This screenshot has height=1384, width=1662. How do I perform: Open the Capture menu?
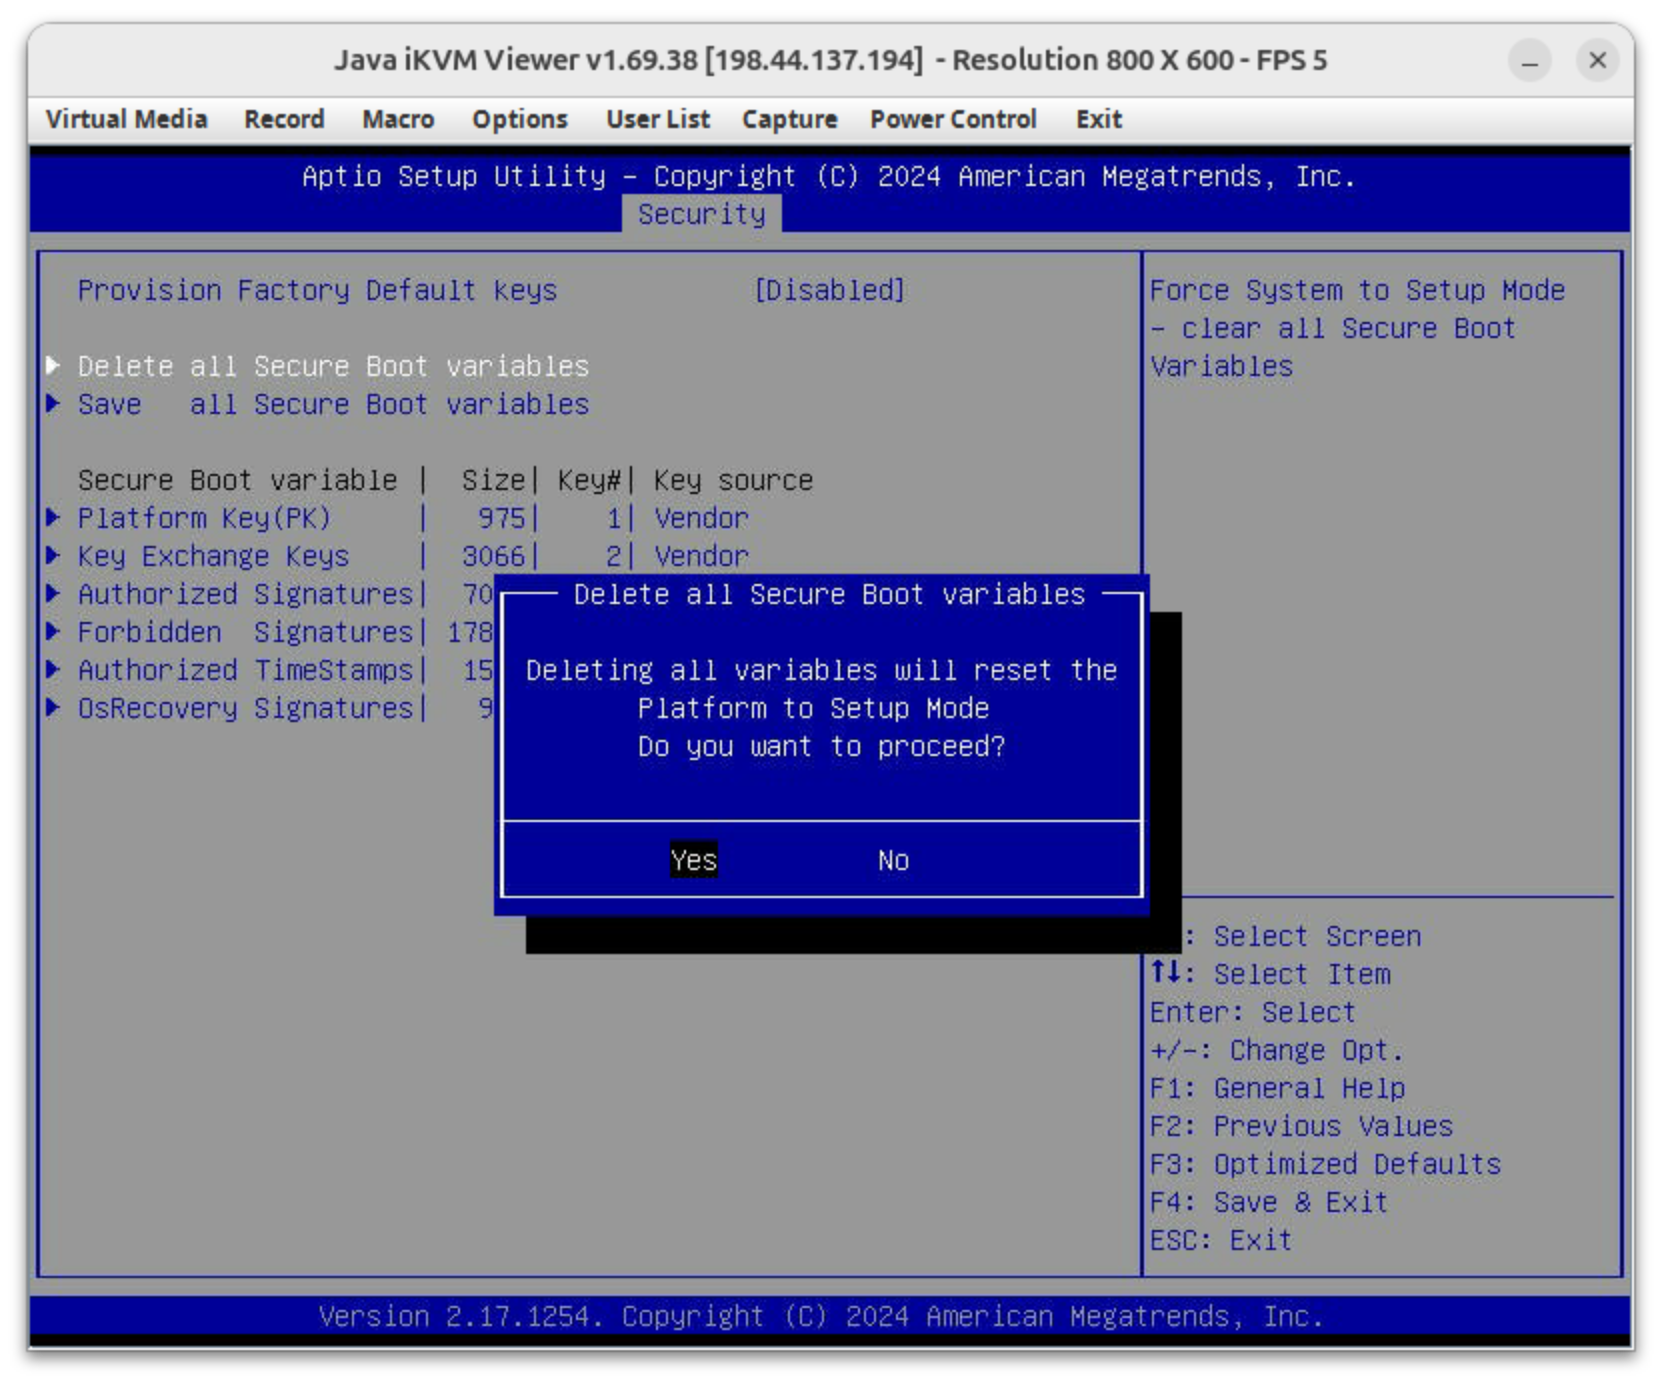(789, 119)
